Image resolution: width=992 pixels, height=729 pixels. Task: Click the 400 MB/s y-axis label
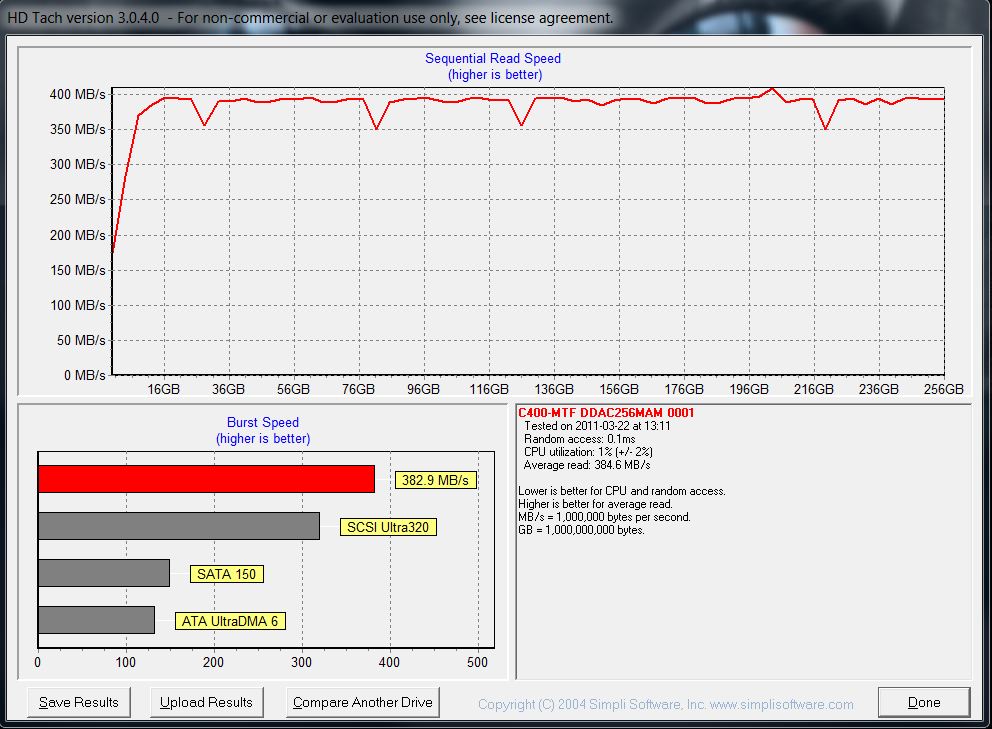click(77, 94)
